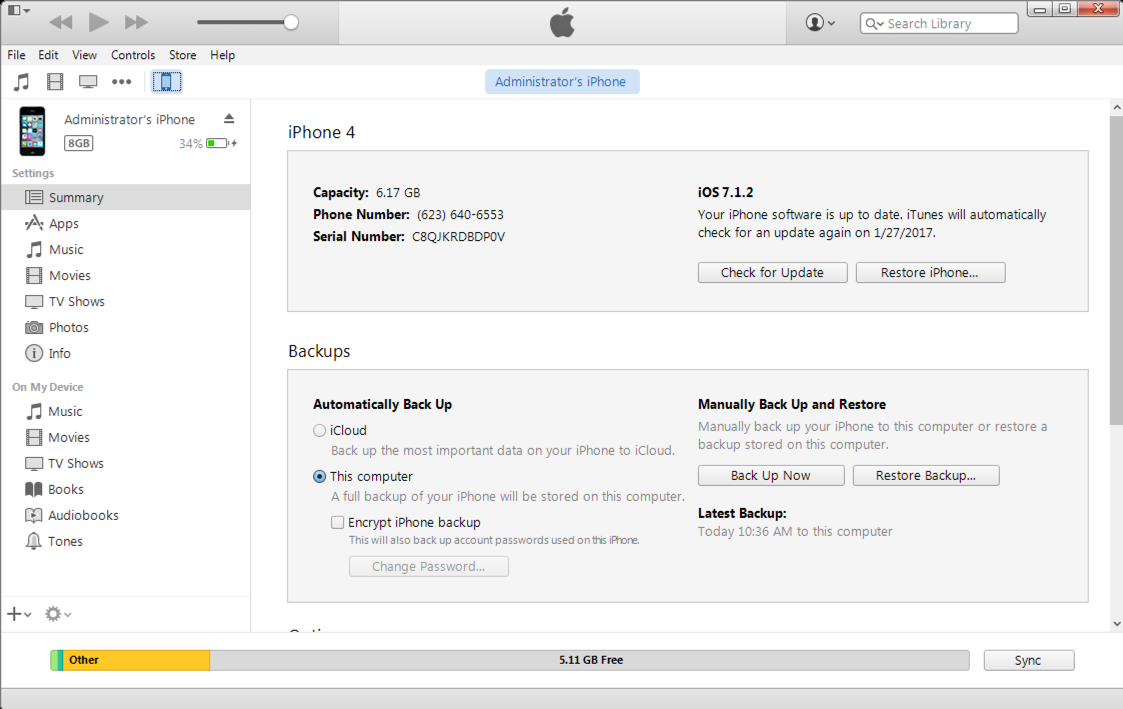
Task: Open Music under Settings
Action: click(x=126, y=249)
